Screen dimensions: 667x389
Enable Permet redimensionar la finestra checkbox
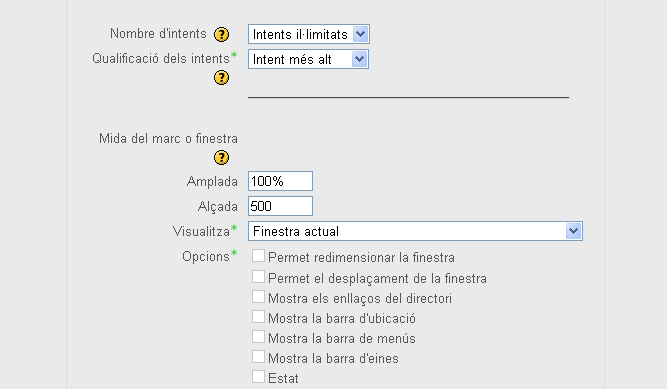tap(258, 256)
